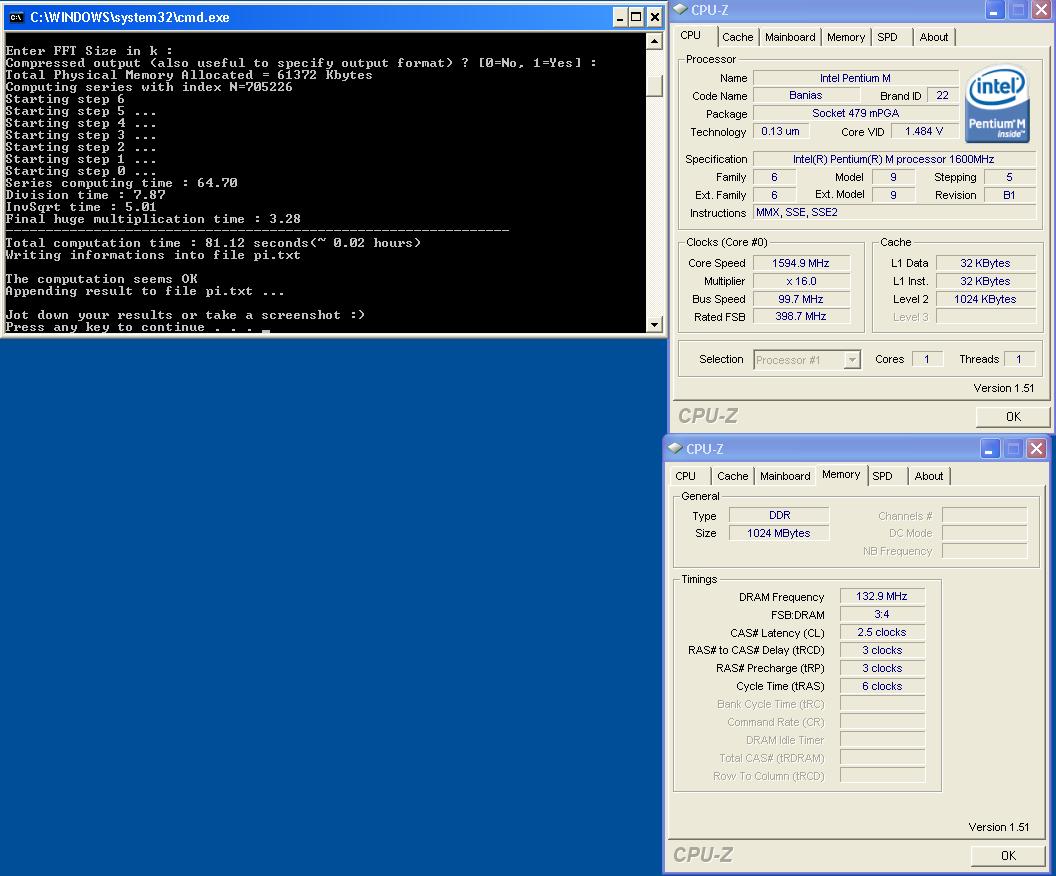Viewport: 1056px width, 876px height.
Task: Click the Cycle Time (tRAS) value '6 clocks'
Action: pyautogui.click(x=882, y=686)
